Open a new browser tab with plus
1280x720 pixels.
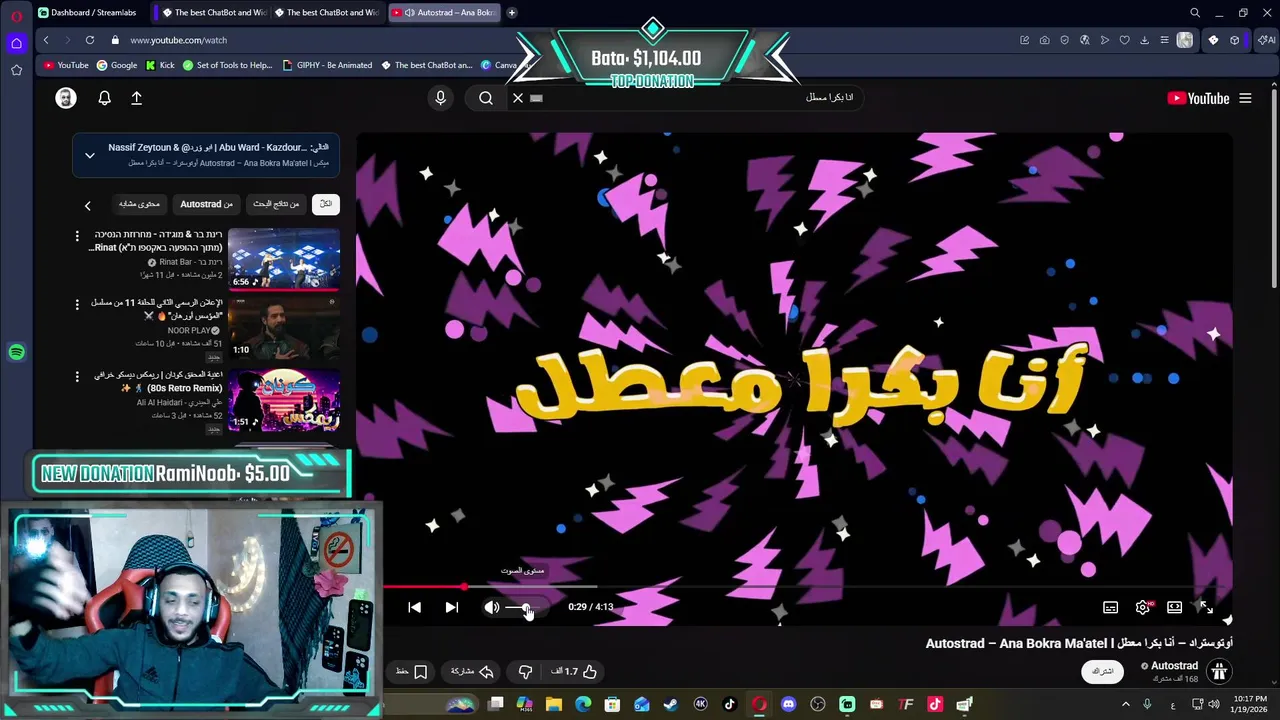512,12
